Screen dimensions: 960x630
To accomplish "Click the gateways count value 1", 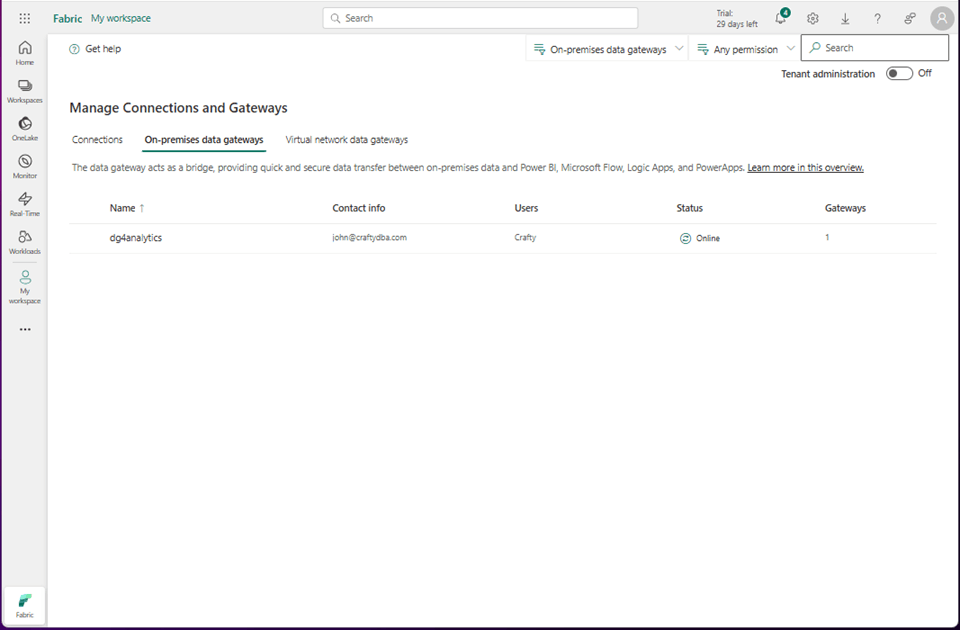I will pyautogui.click(x=827, y=238).
